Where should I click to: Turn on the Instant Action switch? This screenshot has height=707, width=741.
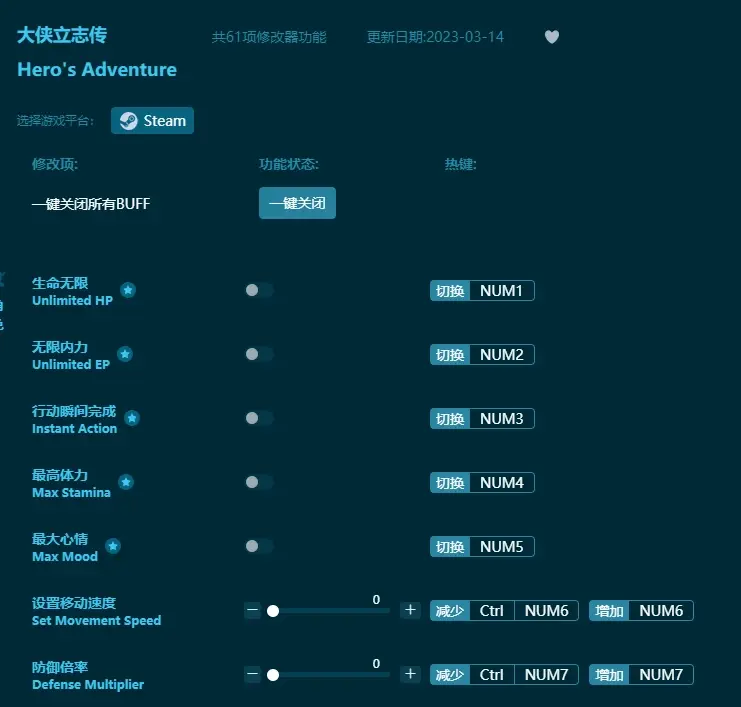pos(259,418)
